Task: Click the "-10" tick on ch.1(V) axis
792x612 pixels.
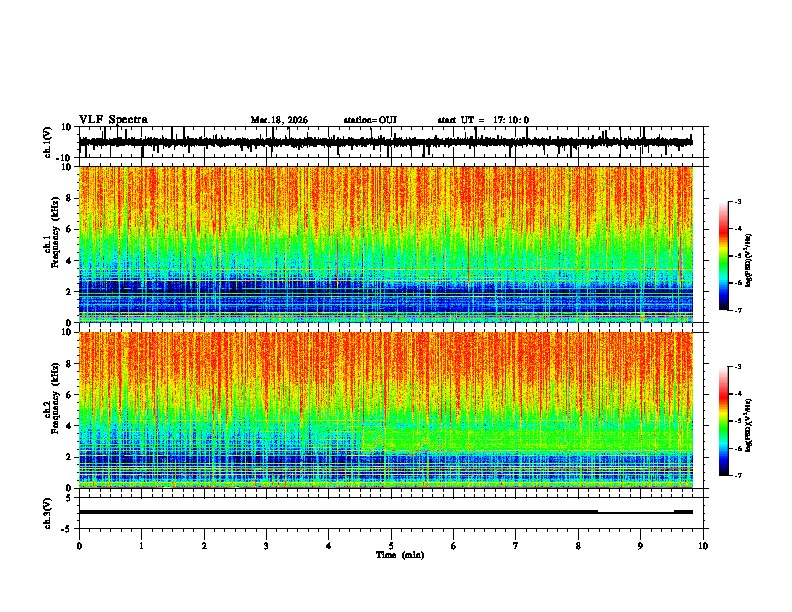Action: 65,158
